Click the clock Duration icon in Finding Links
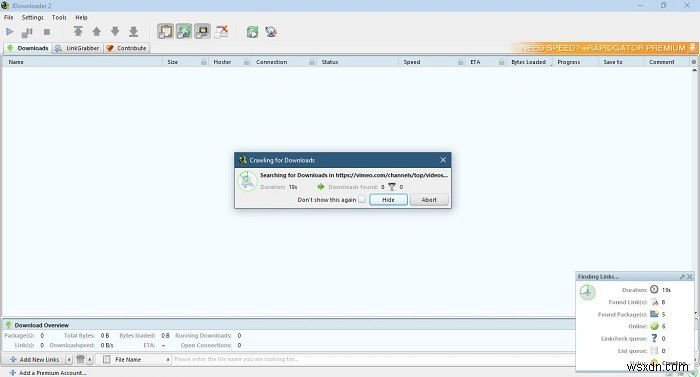The image size is (700, 377). [x=654, y=289]
